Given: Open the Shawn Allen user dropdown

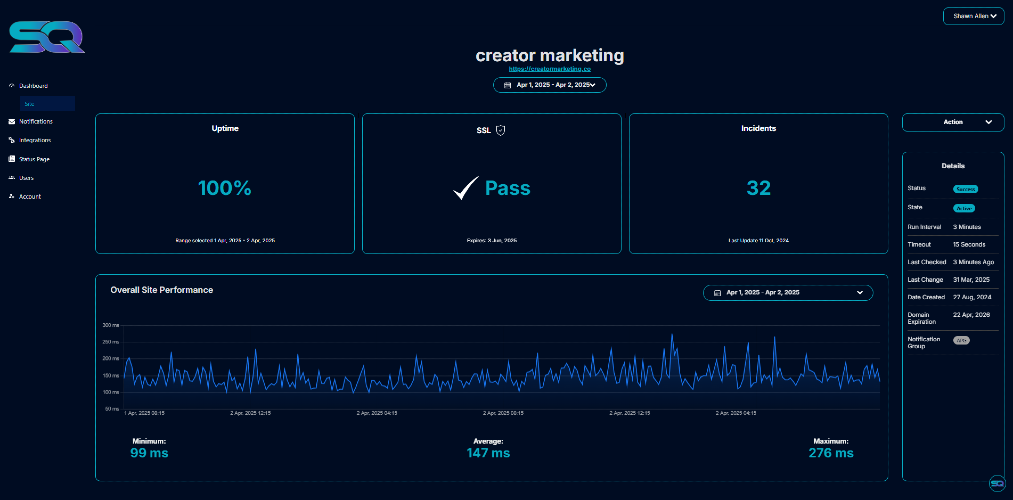Looking at the screenshot, I should tap(974, 16).
